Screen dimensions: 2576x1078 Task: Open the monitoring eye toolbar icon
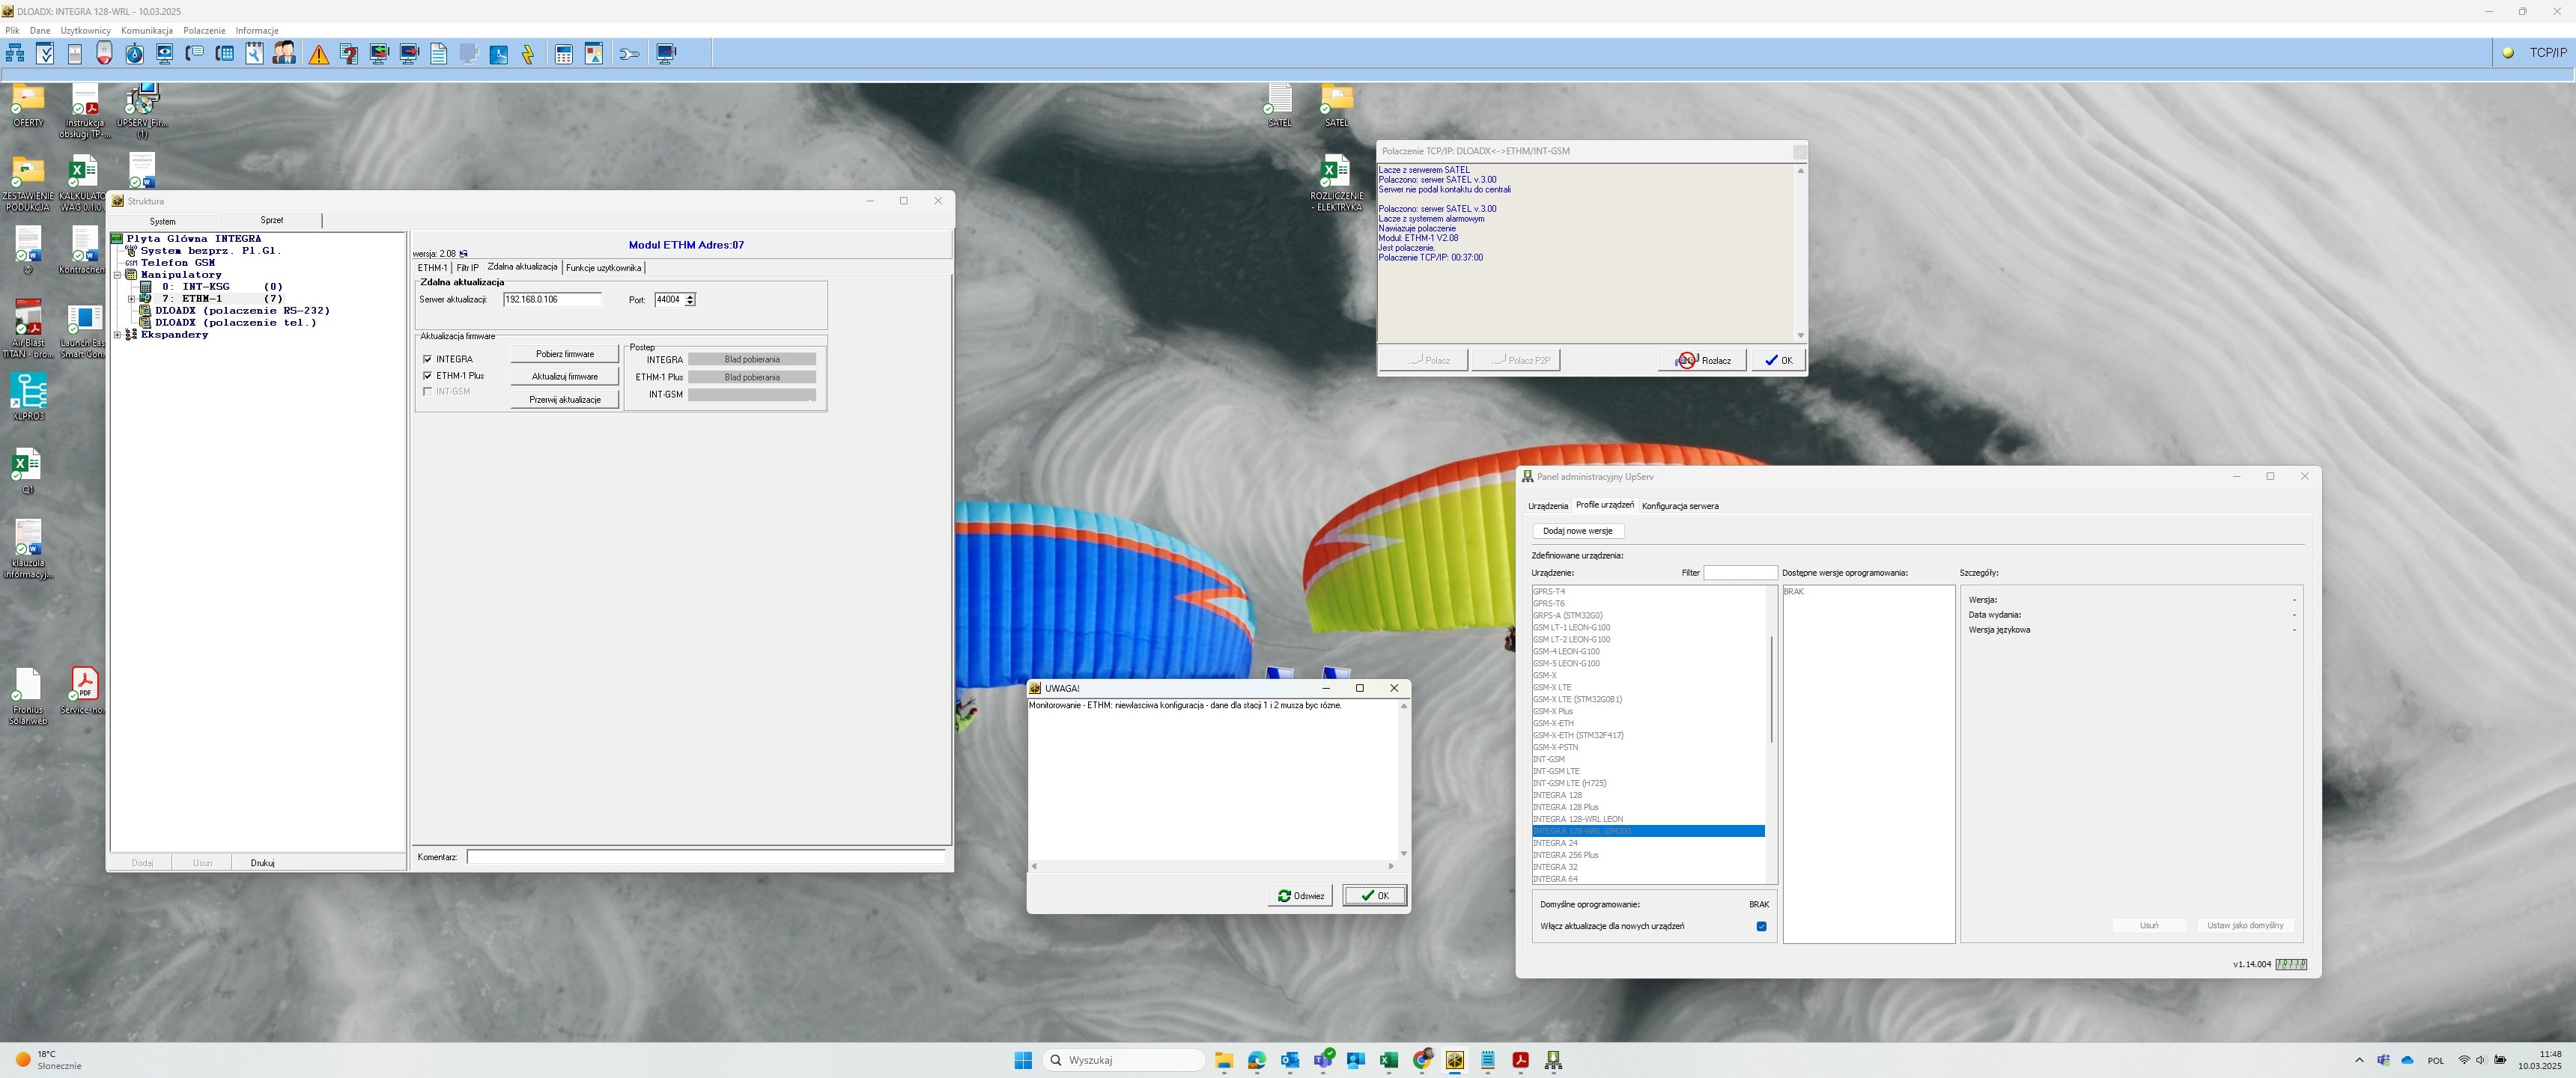tap(165, 54)
